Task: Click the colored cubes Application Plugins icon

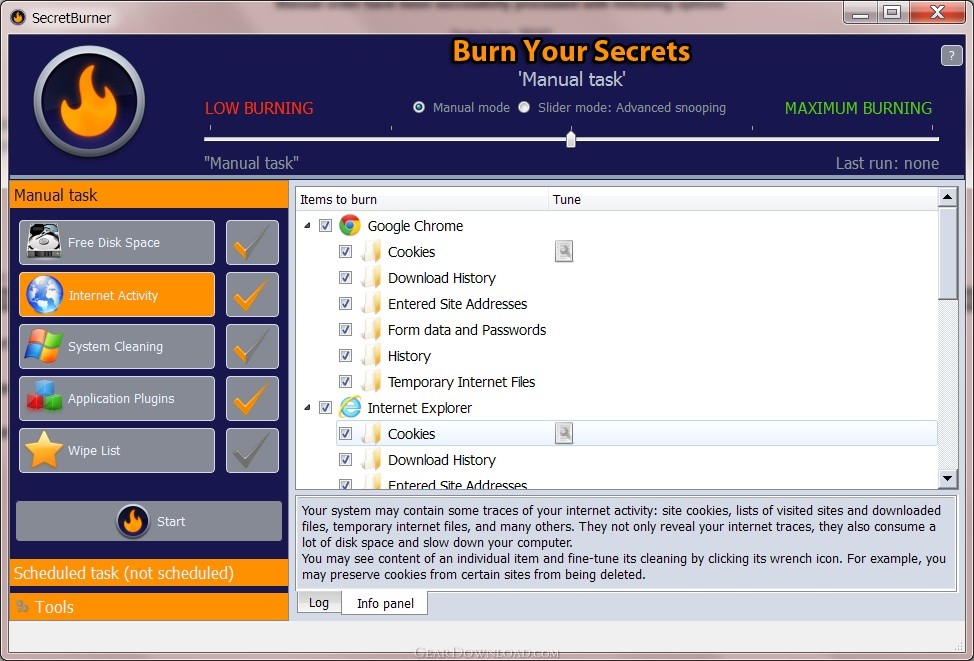Action: click(x=43, y=398)
